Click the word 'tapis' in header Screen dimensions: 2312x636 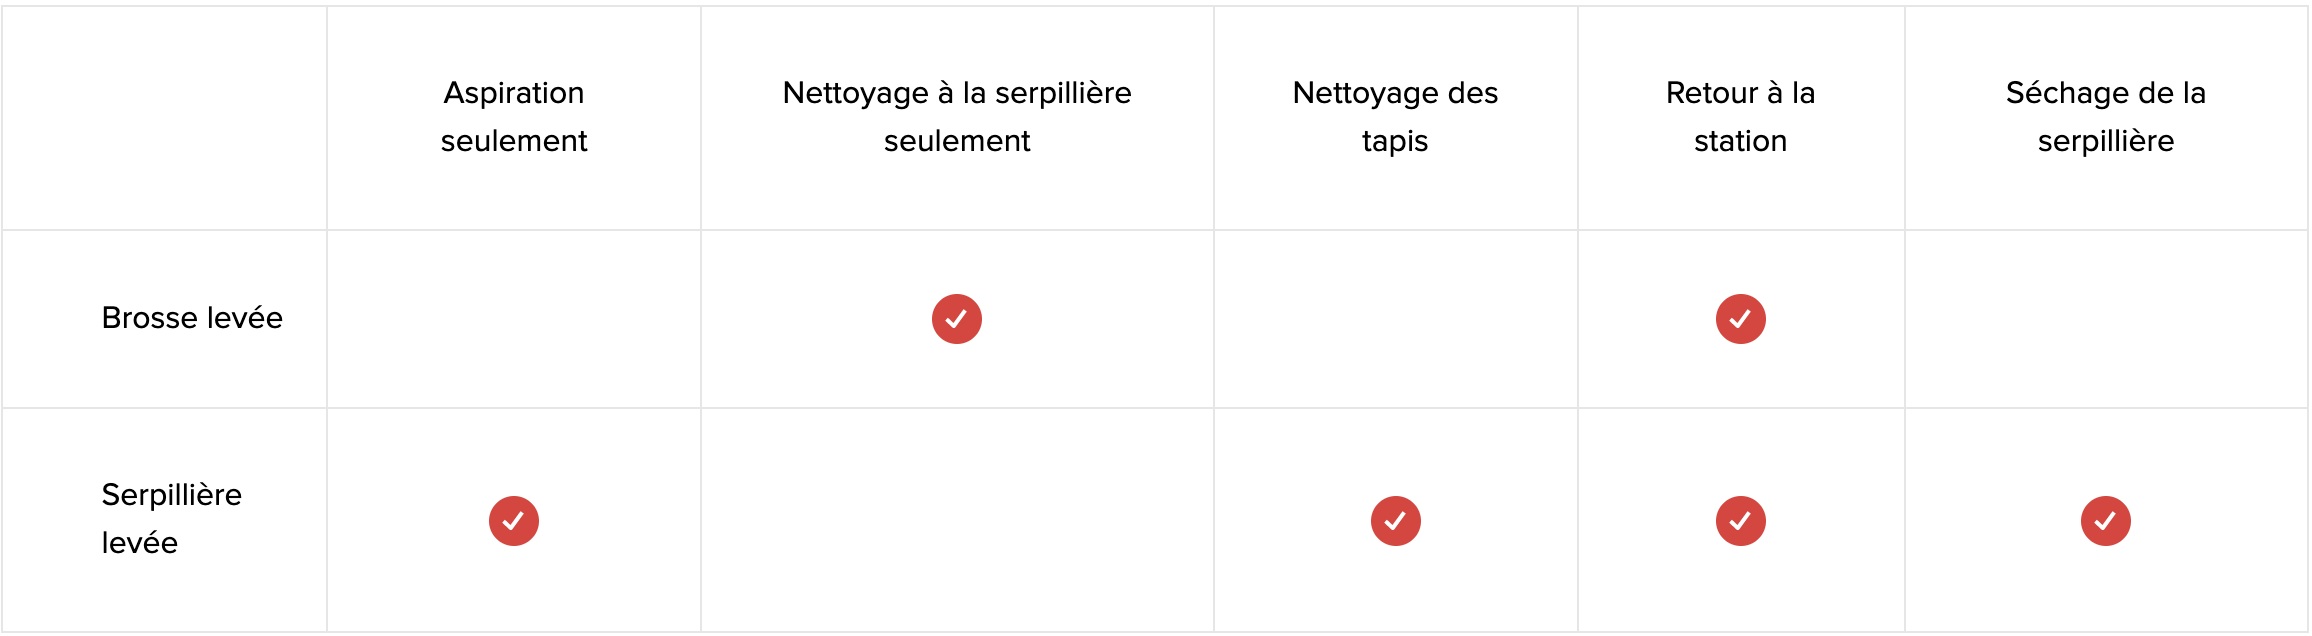(x=1395, y=142)
